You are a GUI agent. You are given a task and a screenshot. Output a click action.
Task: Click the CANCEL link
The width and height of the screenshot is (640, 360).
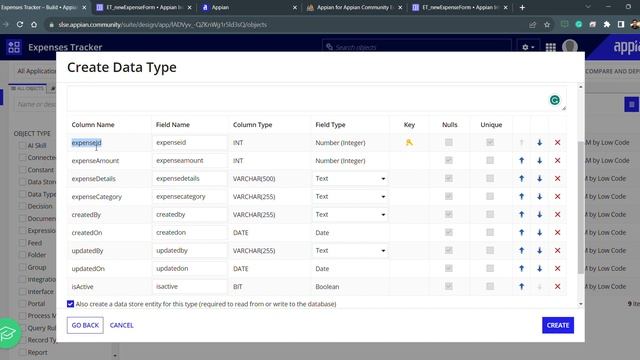(x=122, y=325)
